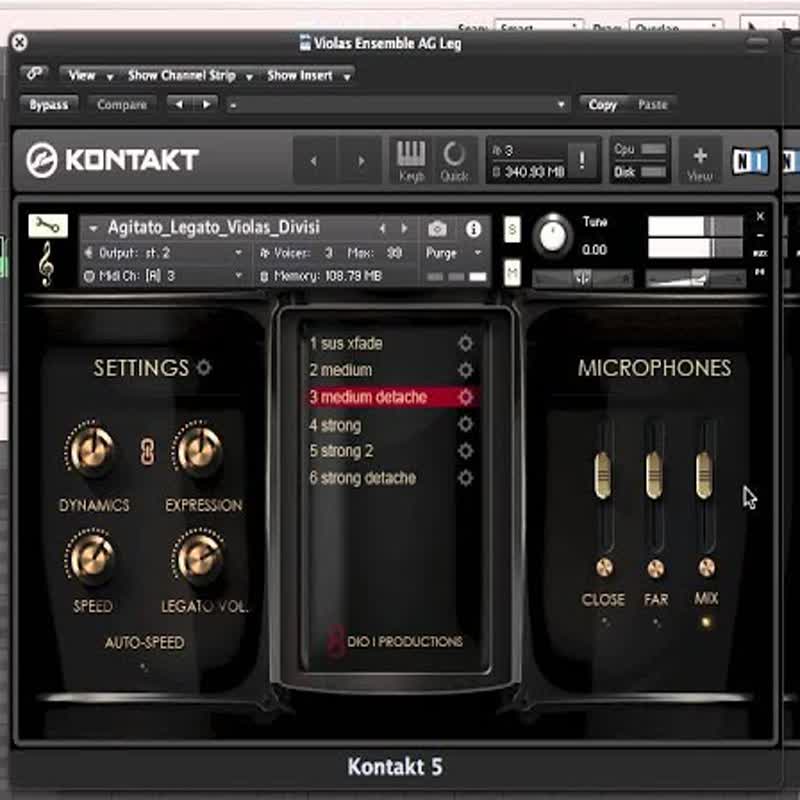Screen dimensions: 800x800
Task: Click the LEGATO VOL. knob
Action: point(199,557)
